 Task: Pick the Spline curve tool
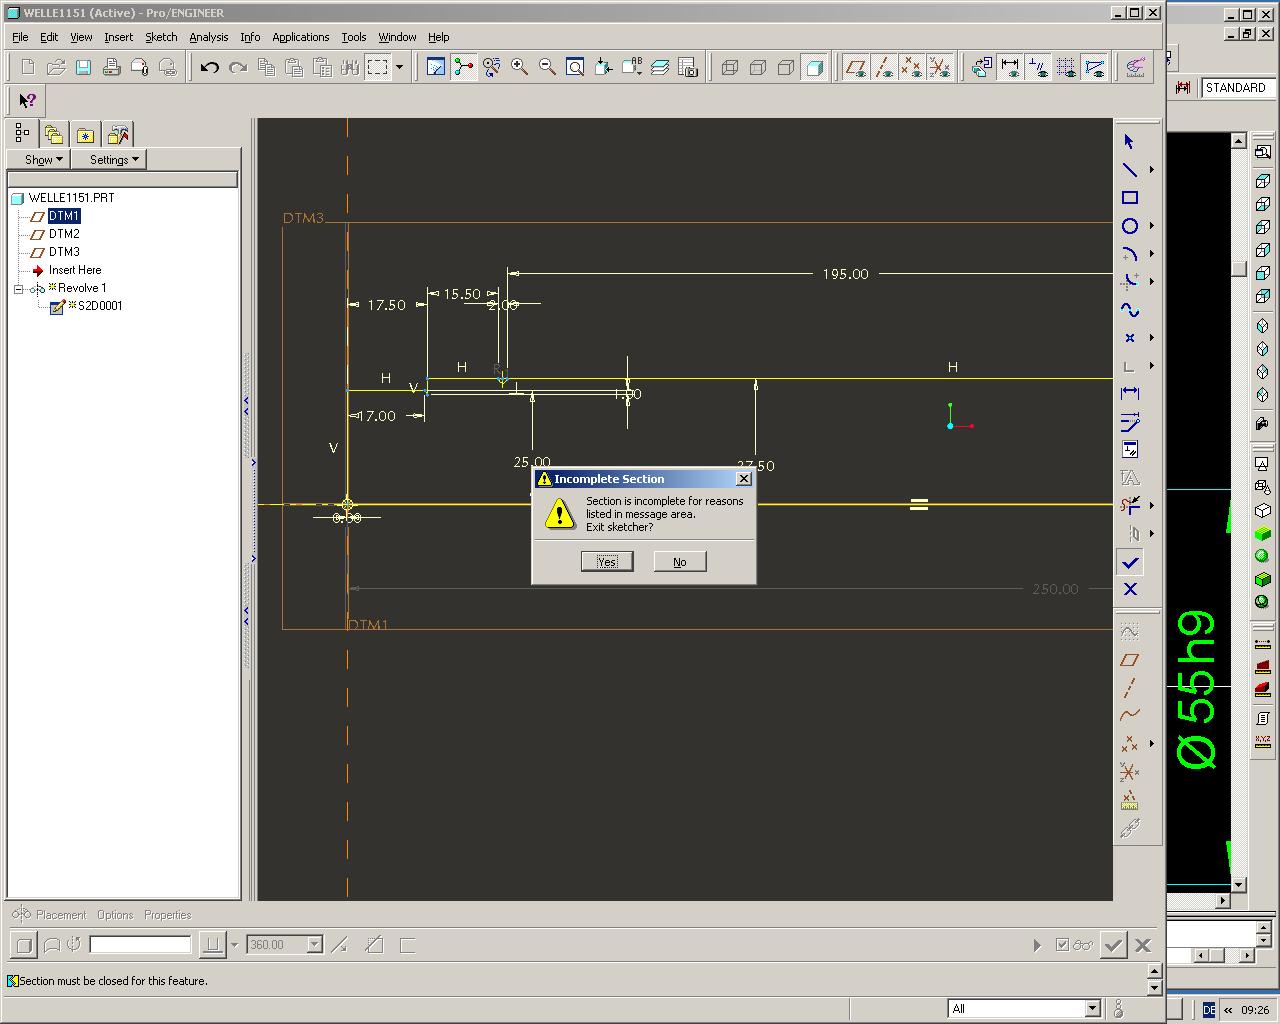pos(1129,310)
